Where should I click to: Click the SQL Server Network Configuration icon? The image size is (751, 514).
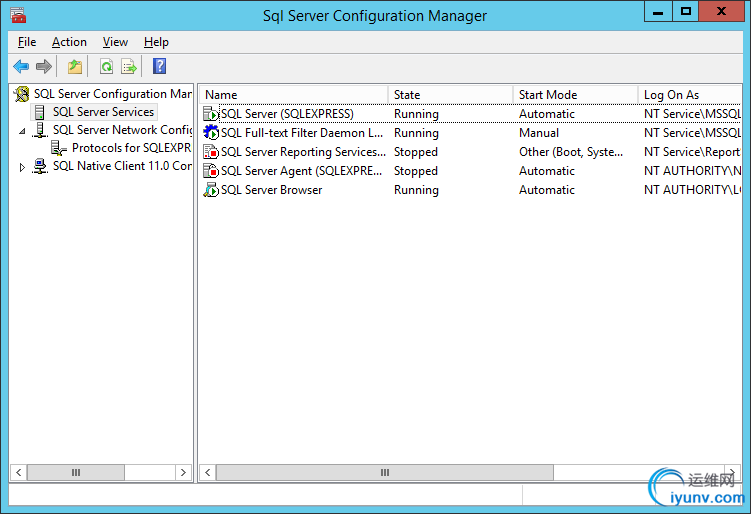pyautogui.click(x=40, y=130)
